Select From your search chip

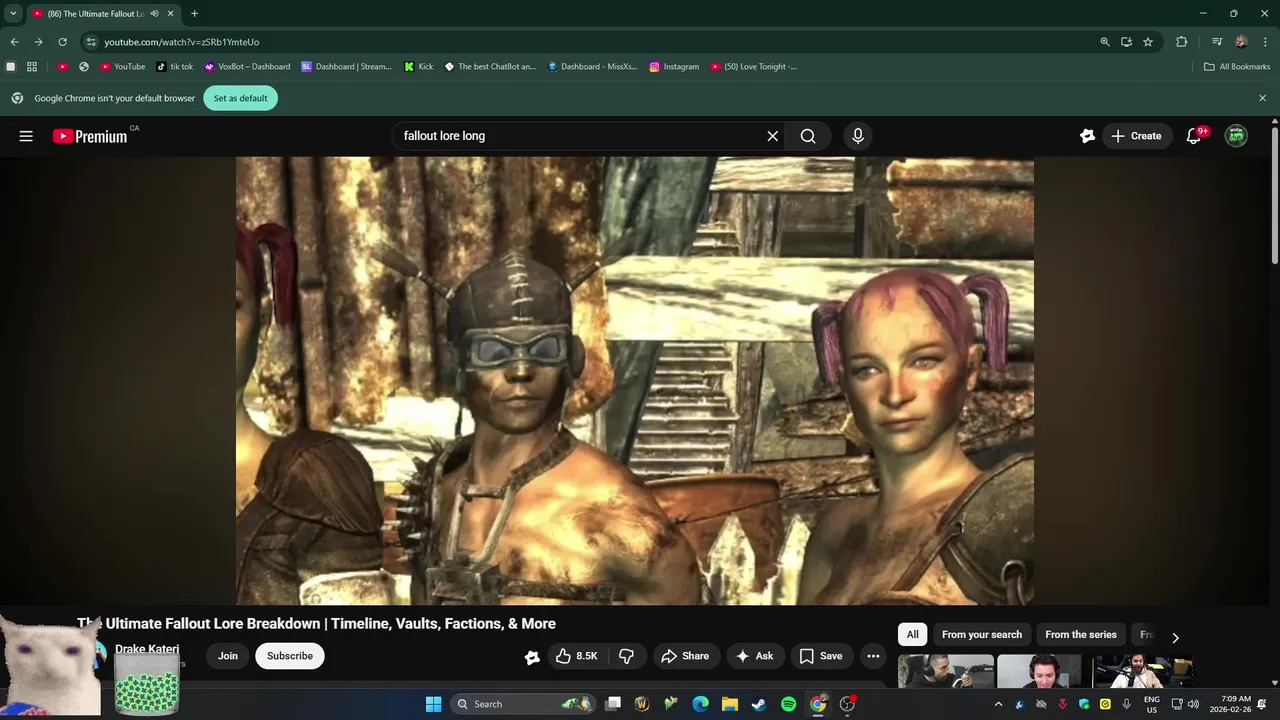(x=982, y=634)
